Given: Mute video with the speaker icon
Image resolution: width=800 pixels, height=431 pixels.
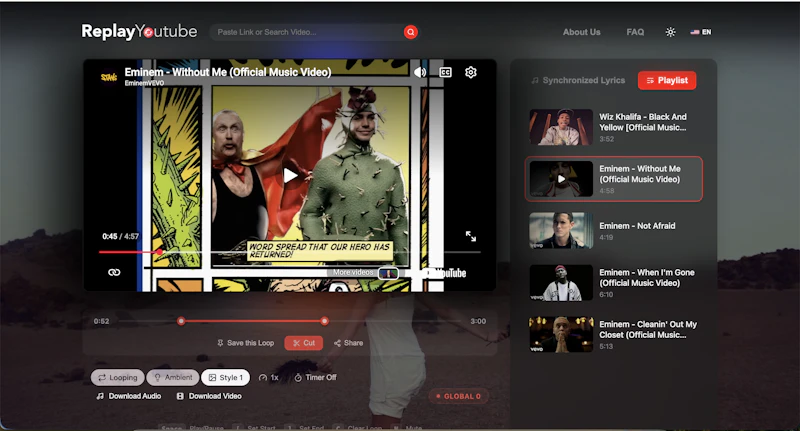Looking at the screenshot, I should [420, 72].
